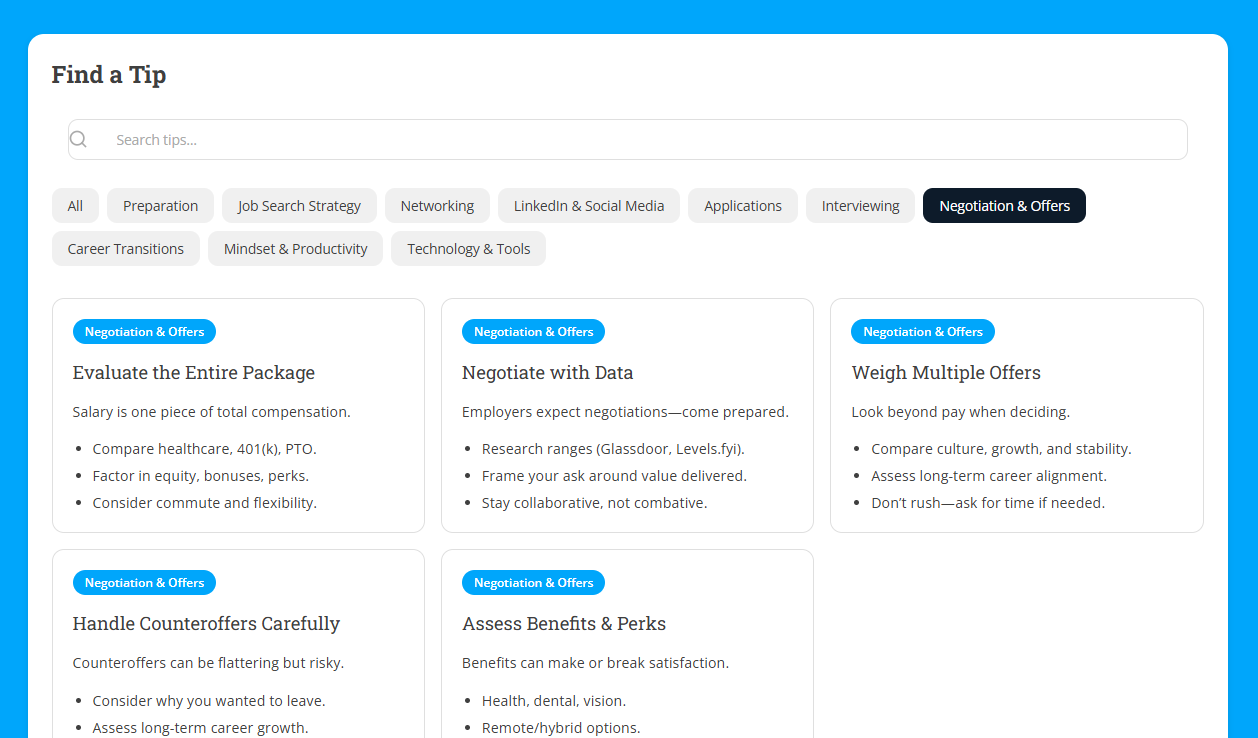Click the badge on Assess Benefits & Perks card
1258x738 pixels.
(533, 582)
